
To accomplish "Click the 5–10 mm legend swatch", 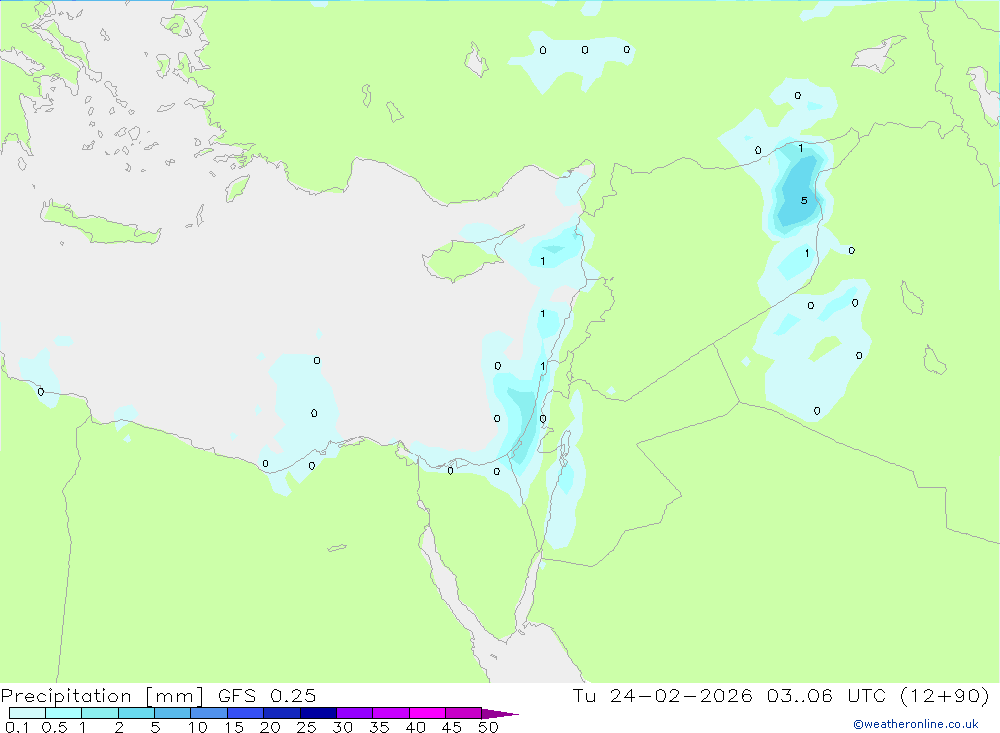I will point(172,713).
